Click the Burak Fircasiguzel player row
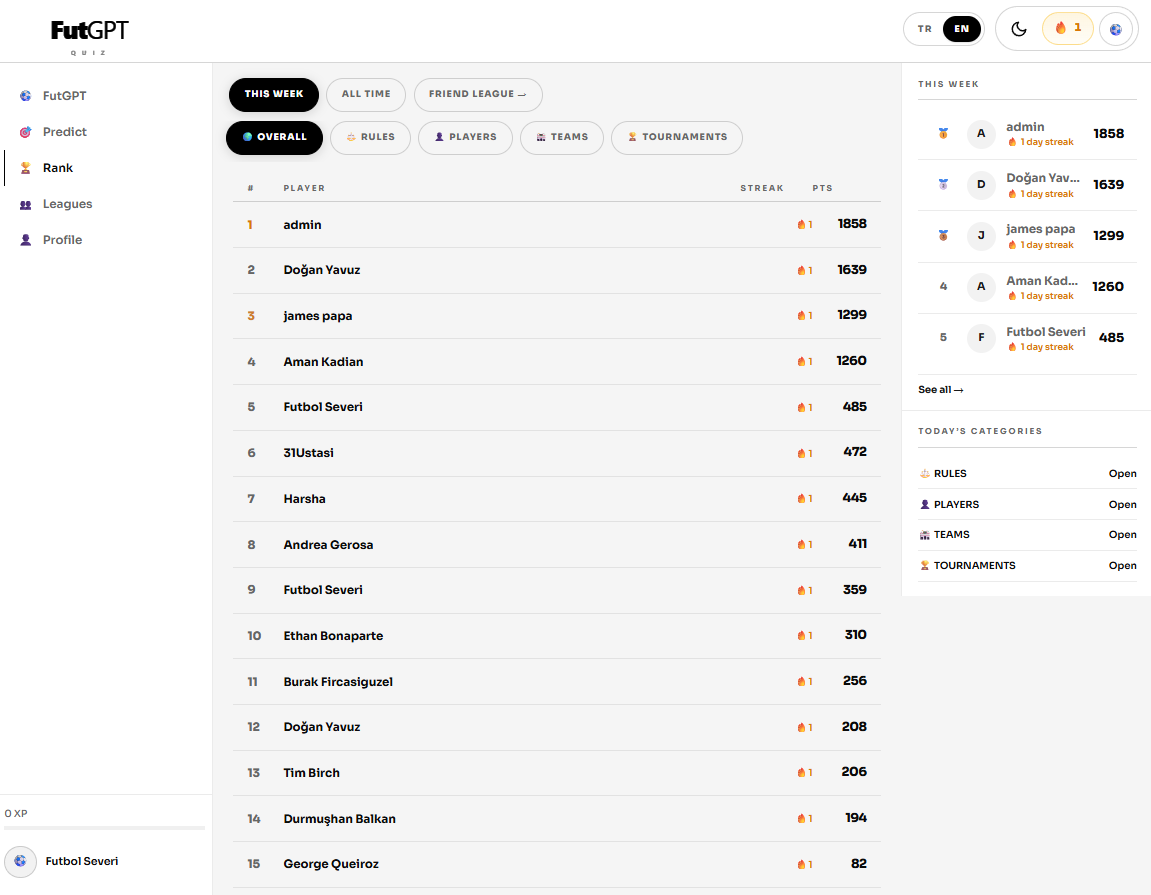Viewport: 1151px width, 895px height. (x=556, y=681)
